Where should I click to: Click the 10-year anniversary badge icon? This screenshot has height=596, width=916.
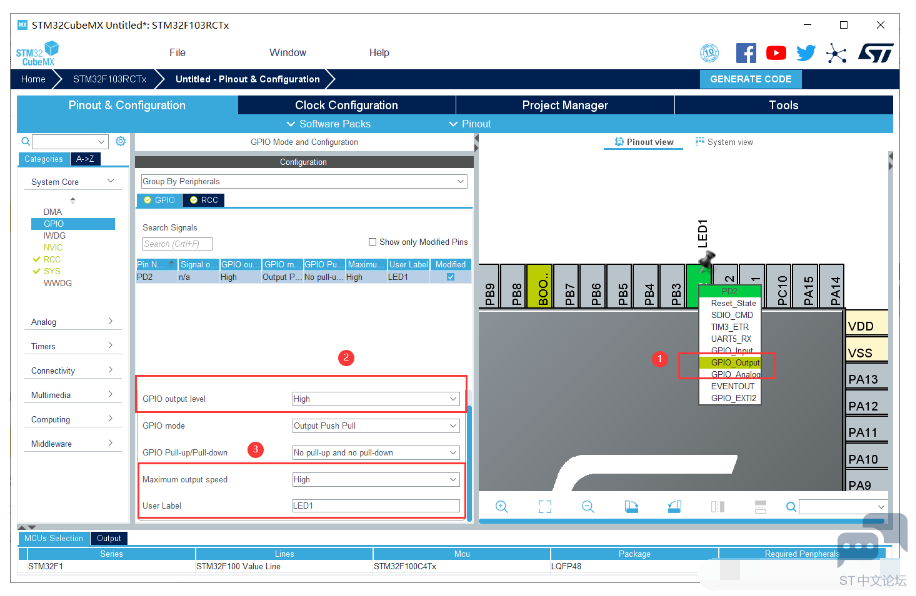[x=709, y=53]
